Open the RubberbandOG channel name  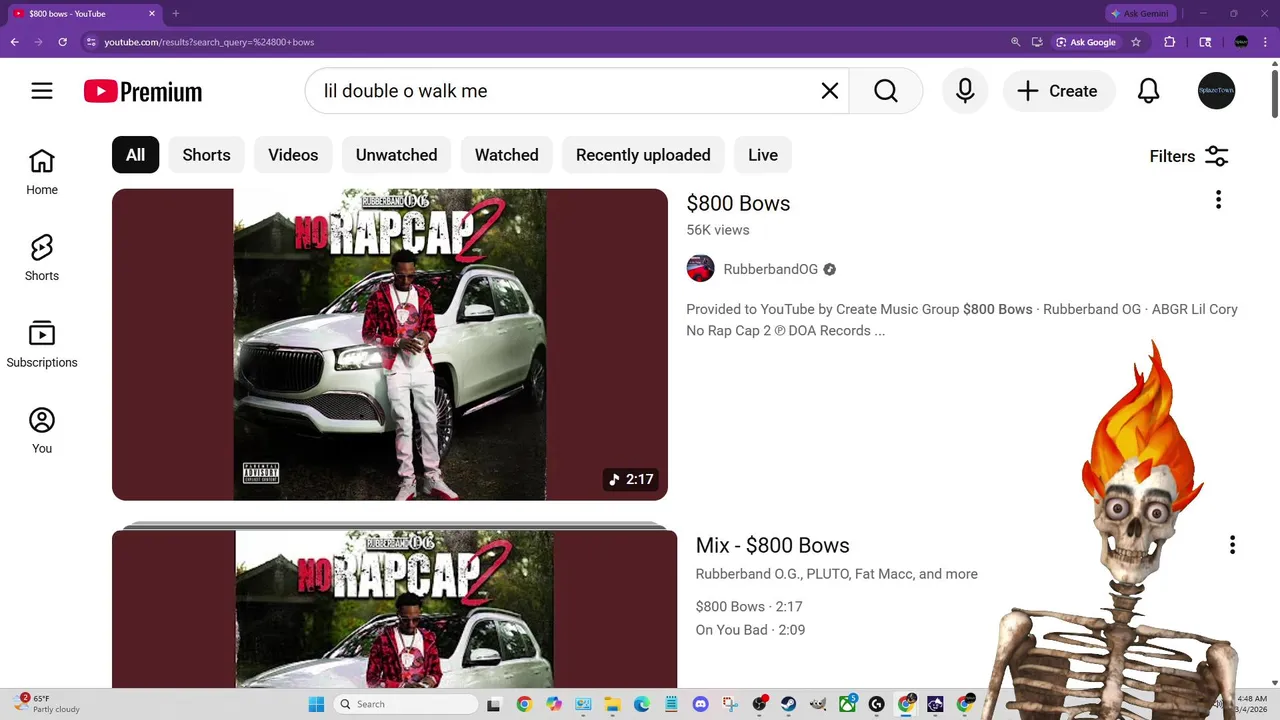coord(770,269)
